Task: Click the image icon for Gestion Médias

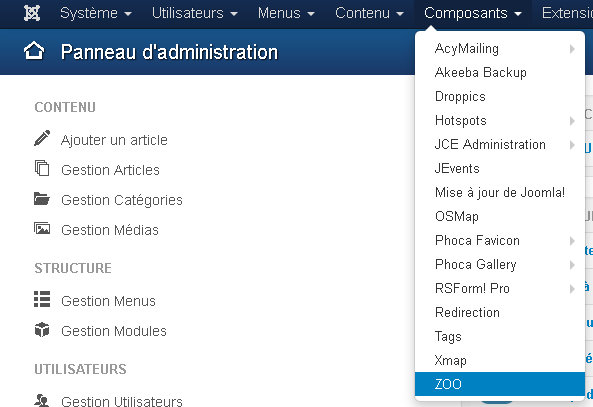Action: tap(42, 228)
